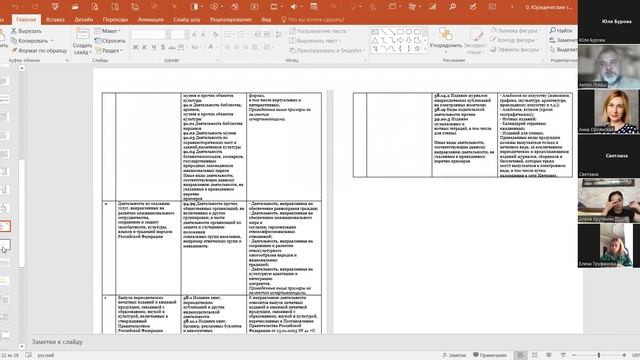Select the oval shape in shapes gallery
The image size is (640, 360).
coord(409,31)
